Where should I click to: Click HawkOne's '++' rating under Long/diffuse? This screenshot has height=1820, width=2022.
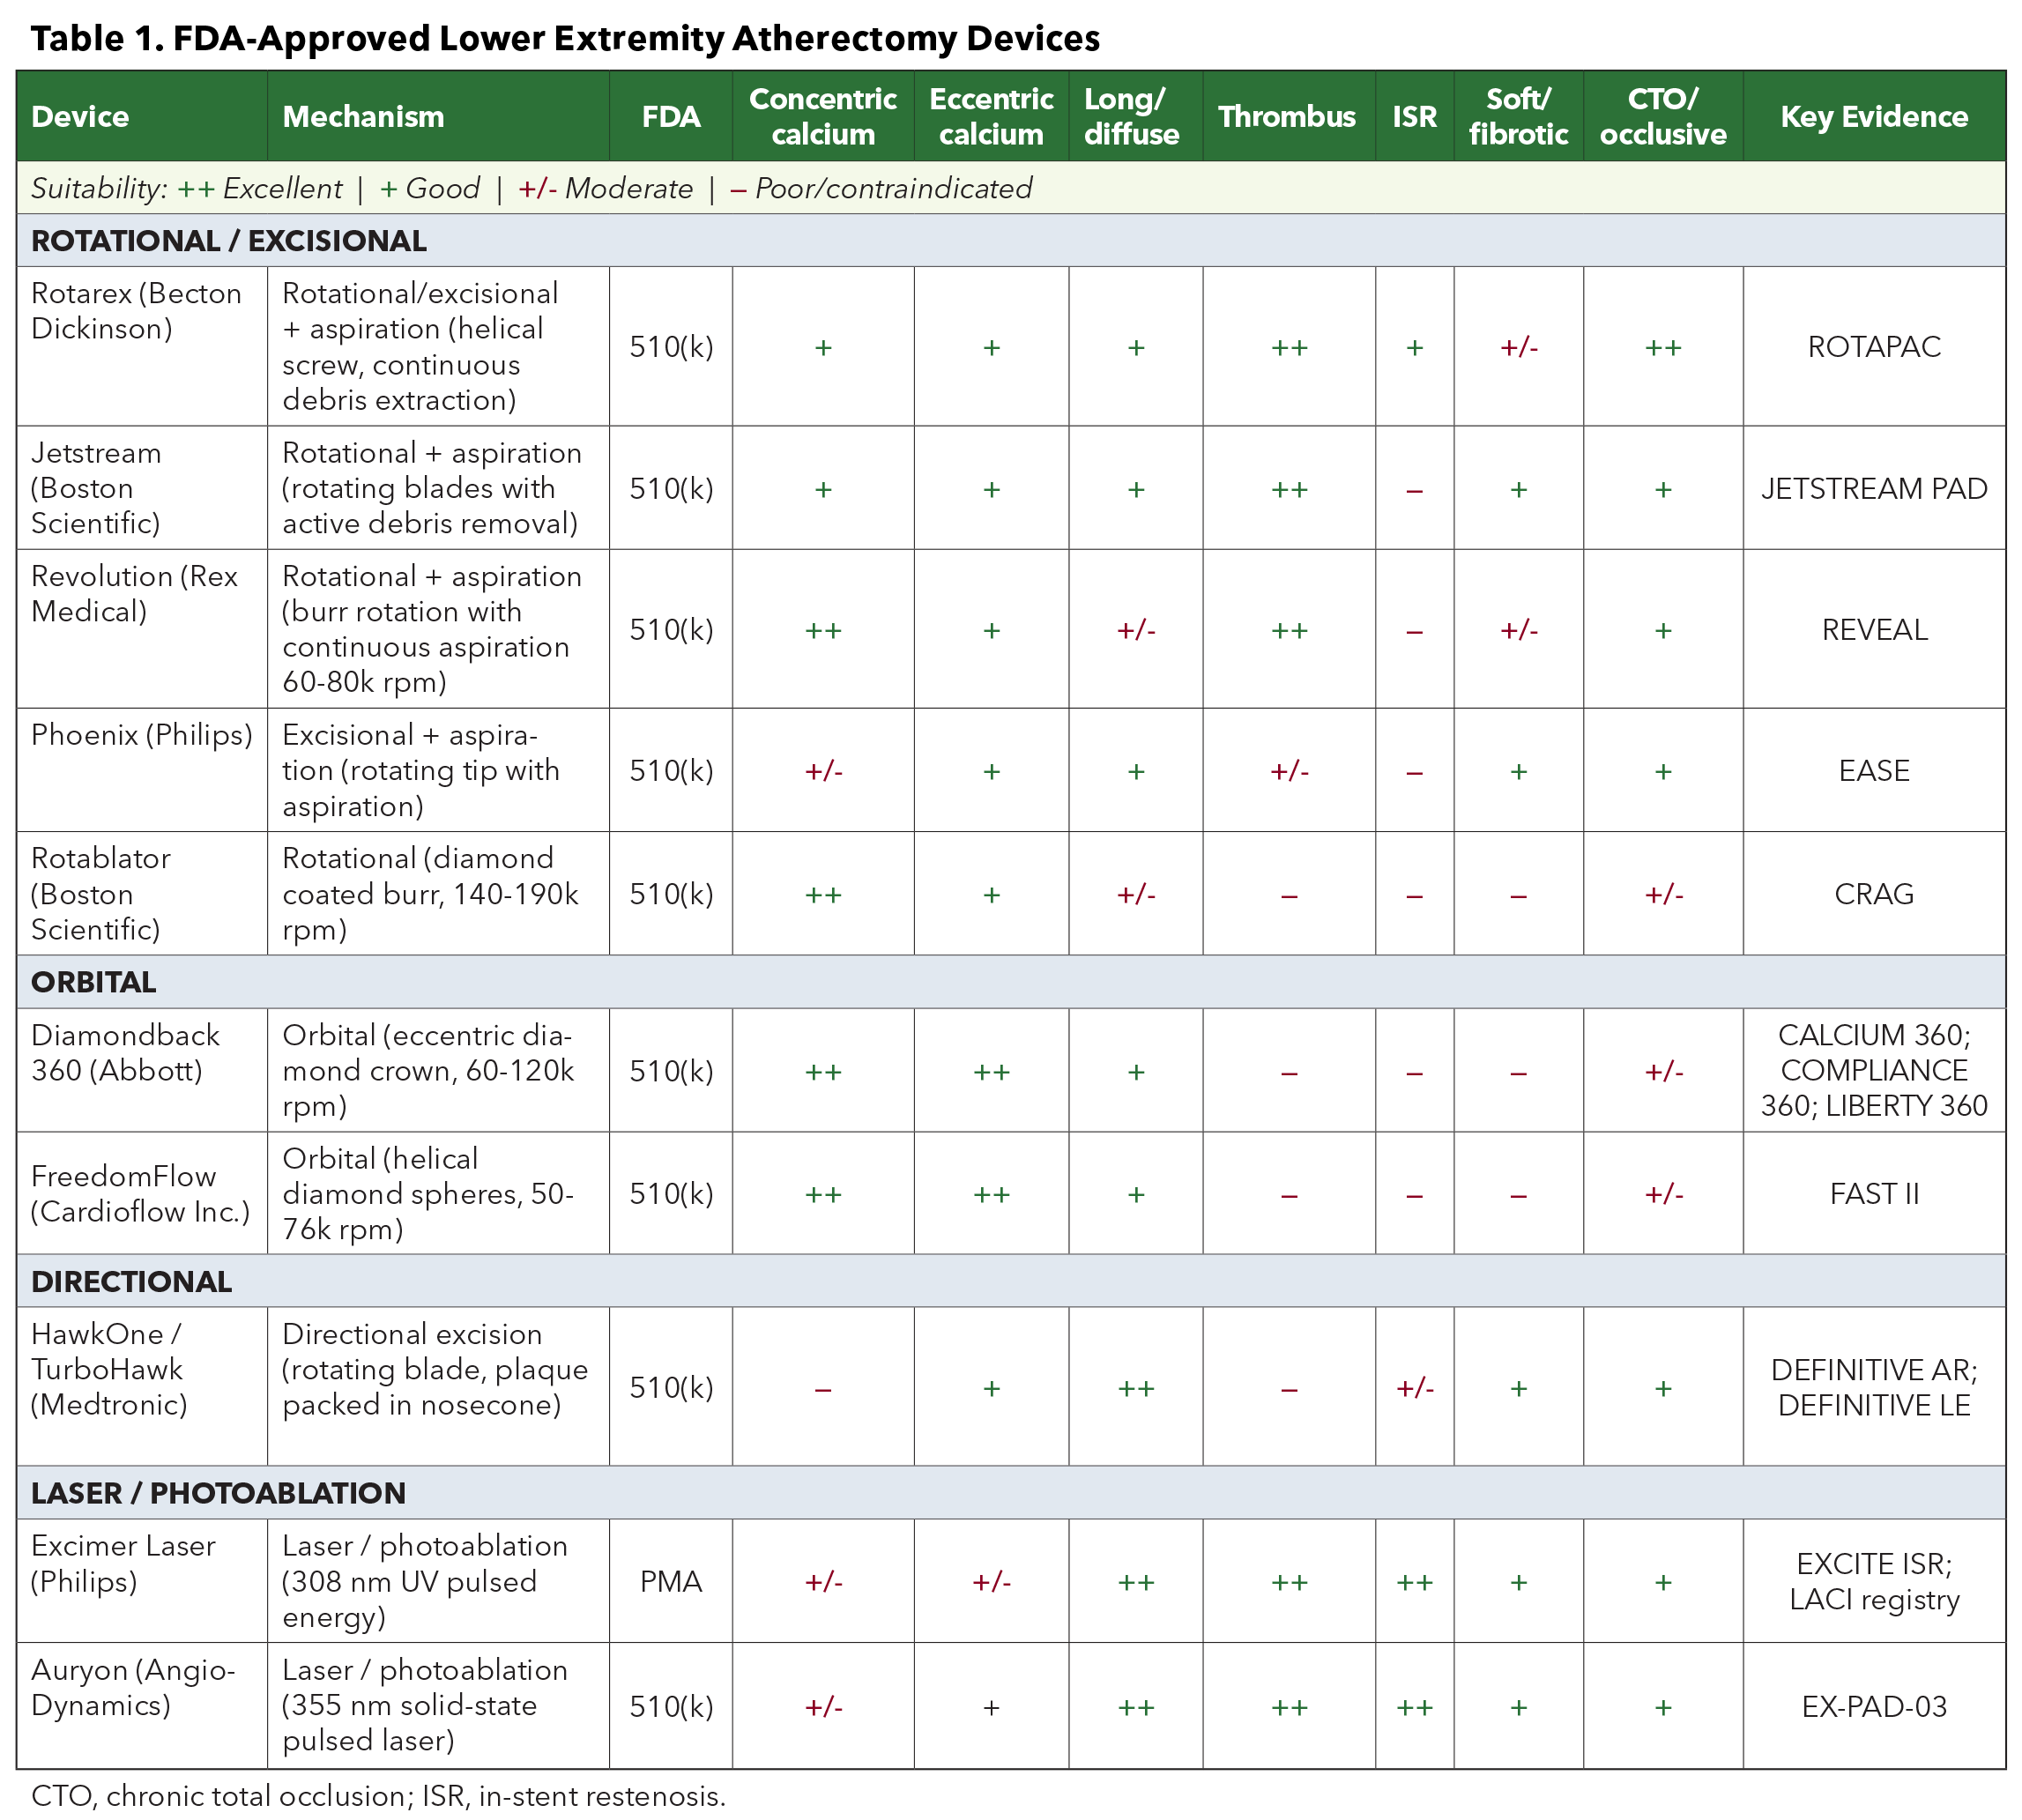coord(1136,1388)
